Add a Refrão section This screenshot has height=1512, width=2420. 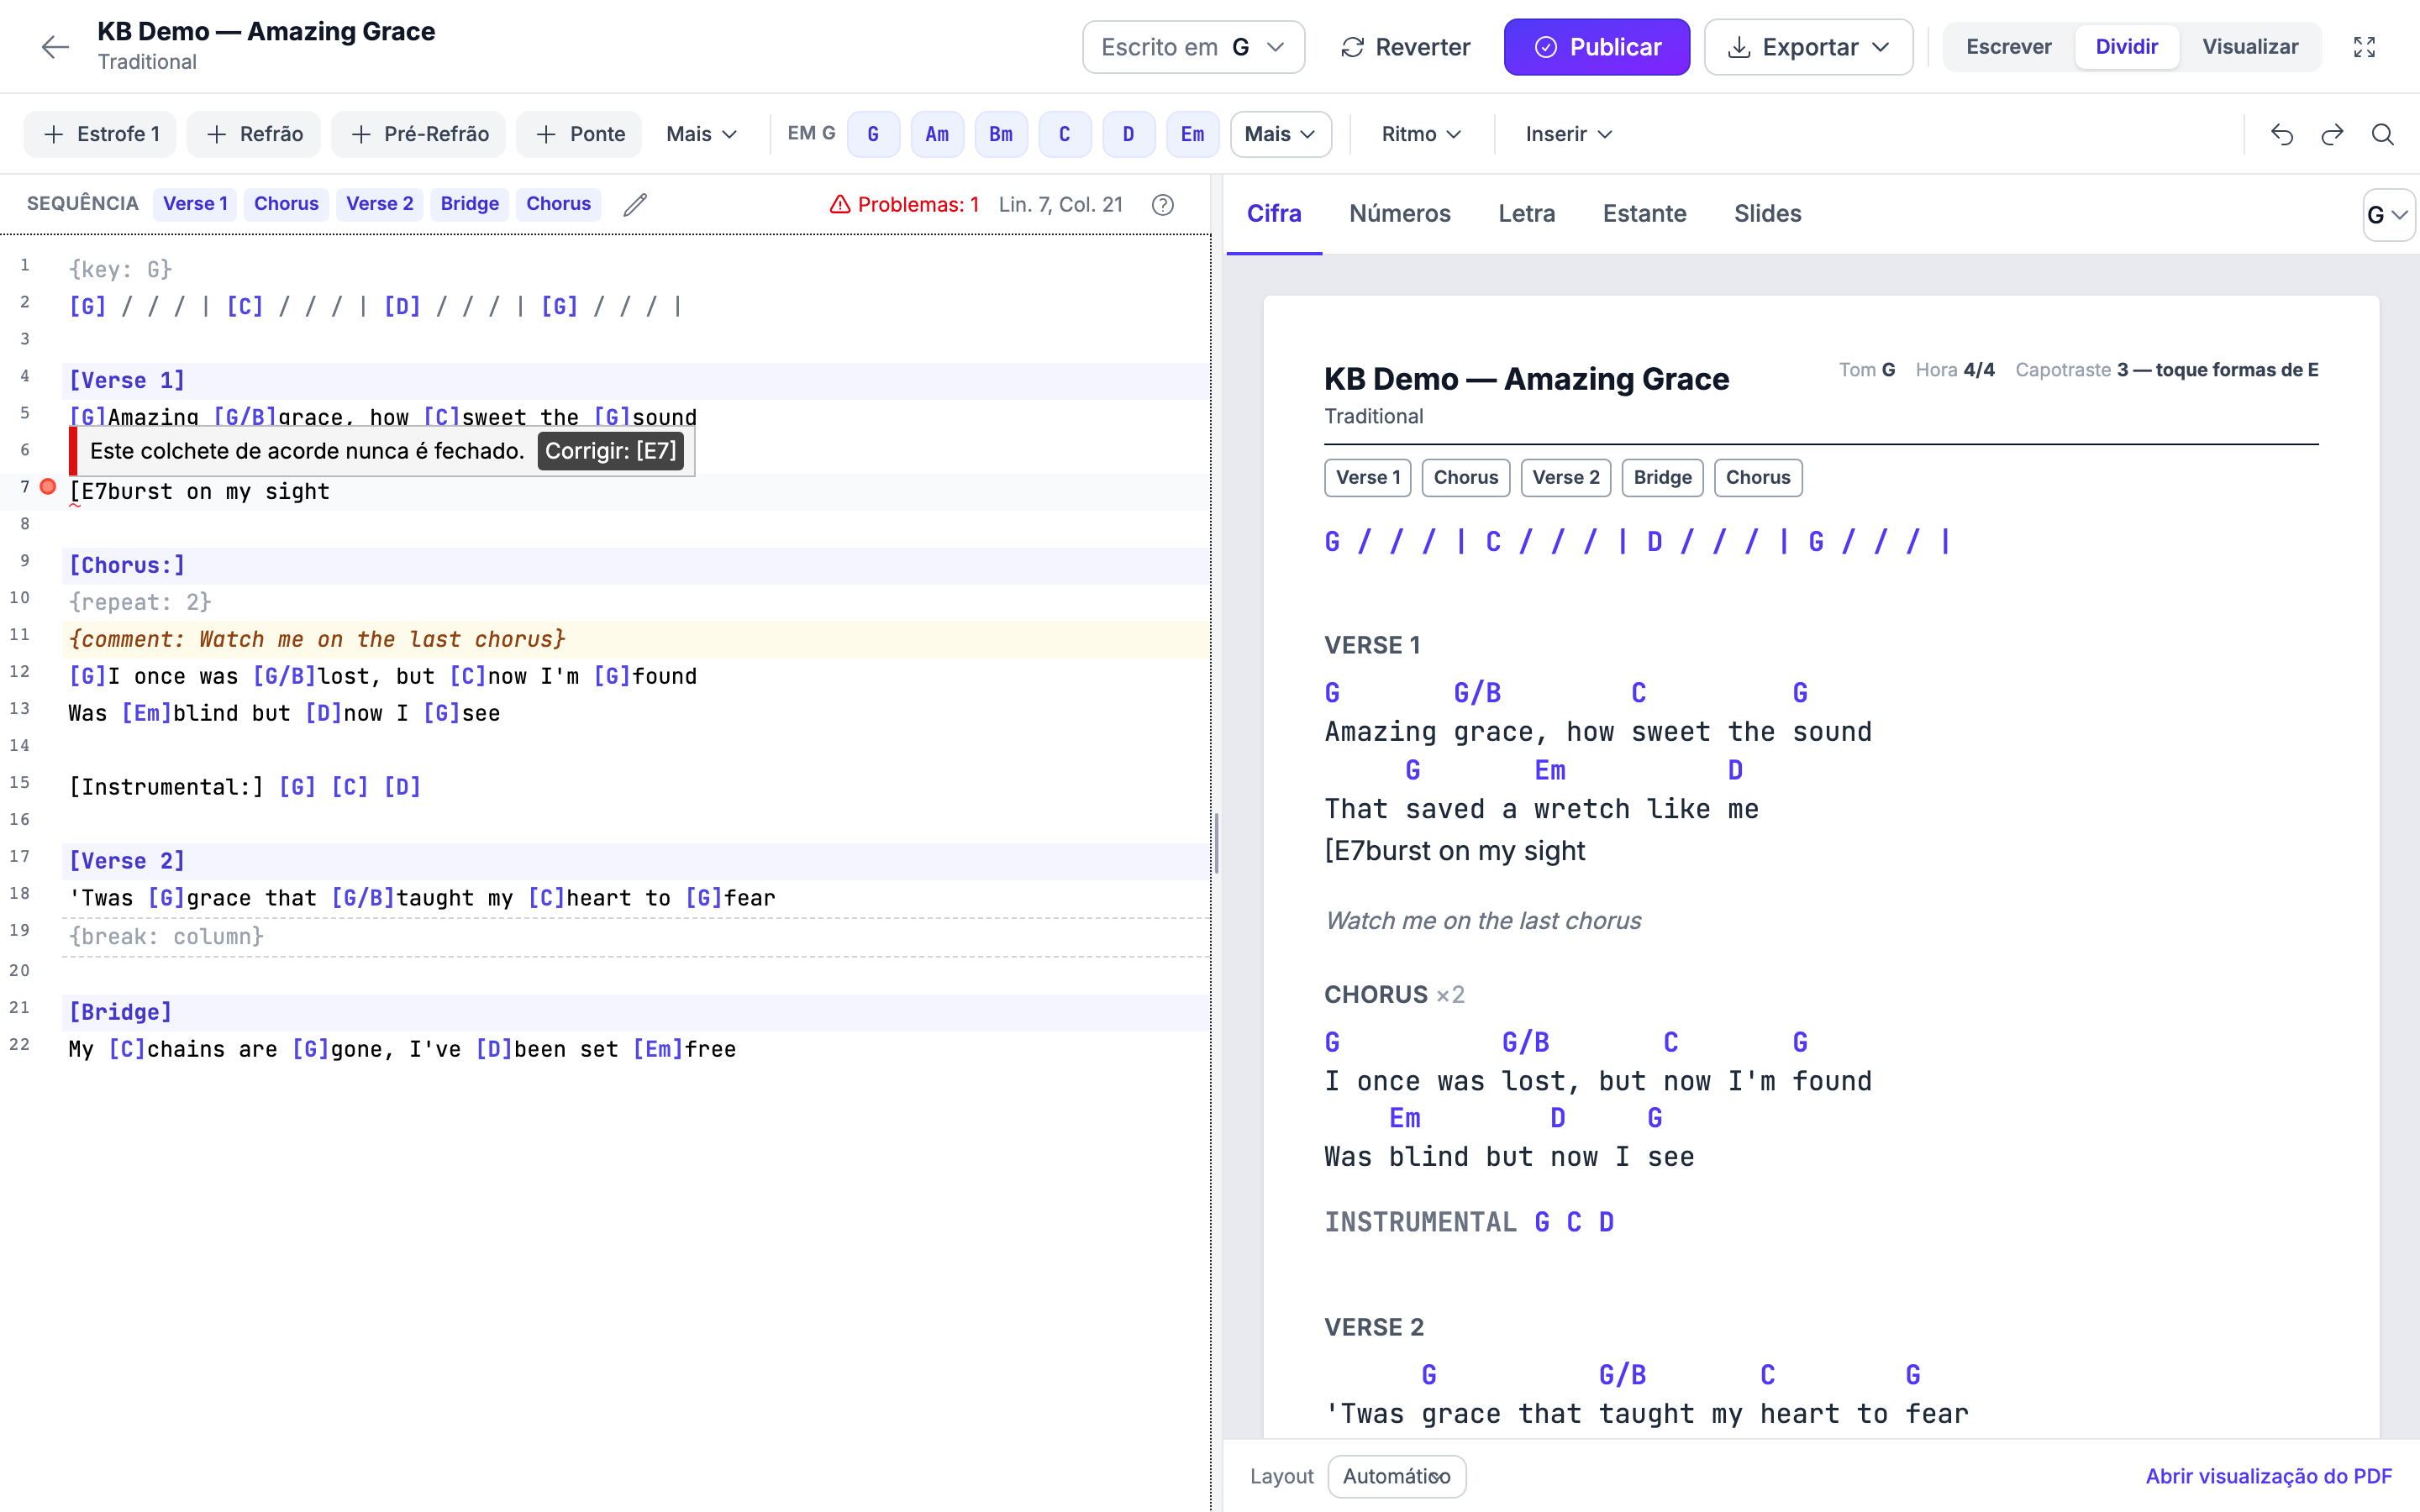click(x=253, y=134)
